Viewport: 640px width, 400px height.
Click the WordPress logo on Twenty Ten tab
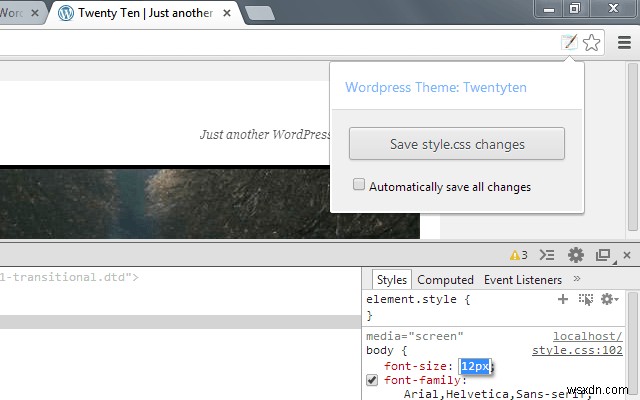66,13
